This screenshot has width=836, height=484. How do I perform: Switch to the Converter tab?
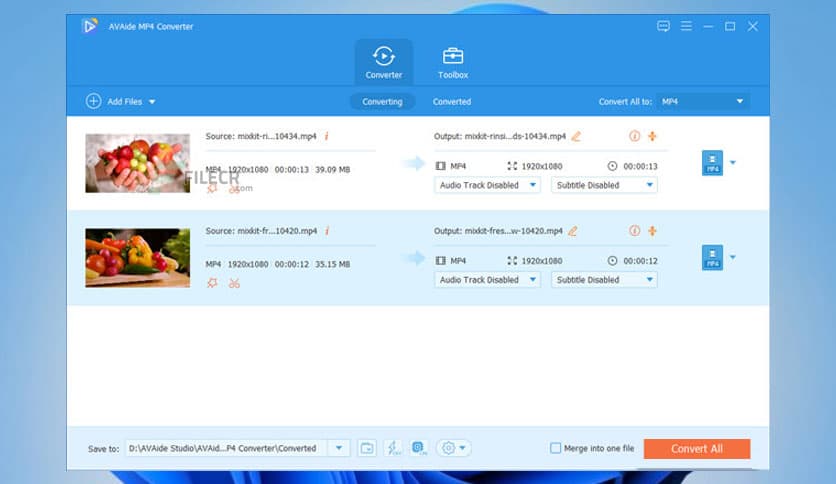tap(383, 62)
